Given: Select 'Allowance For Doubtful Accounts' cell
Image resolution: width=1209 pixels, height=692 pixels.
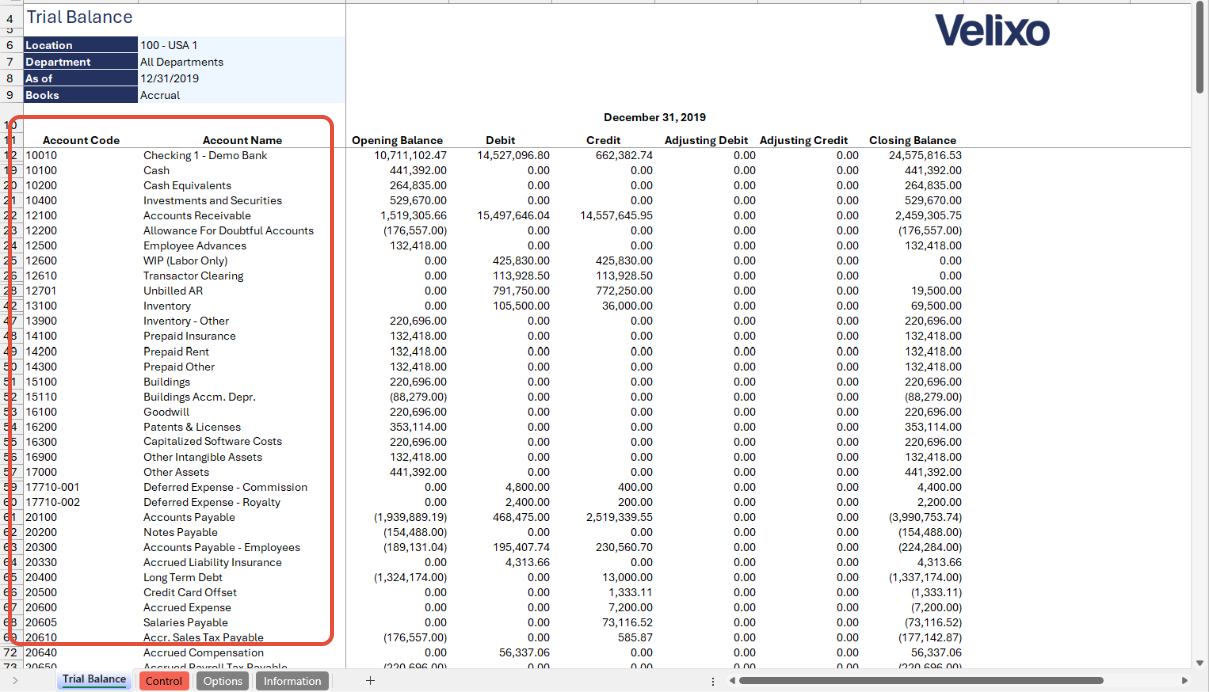Looking at the screenshot, I should pyautogui.click(x=228, y=230).
